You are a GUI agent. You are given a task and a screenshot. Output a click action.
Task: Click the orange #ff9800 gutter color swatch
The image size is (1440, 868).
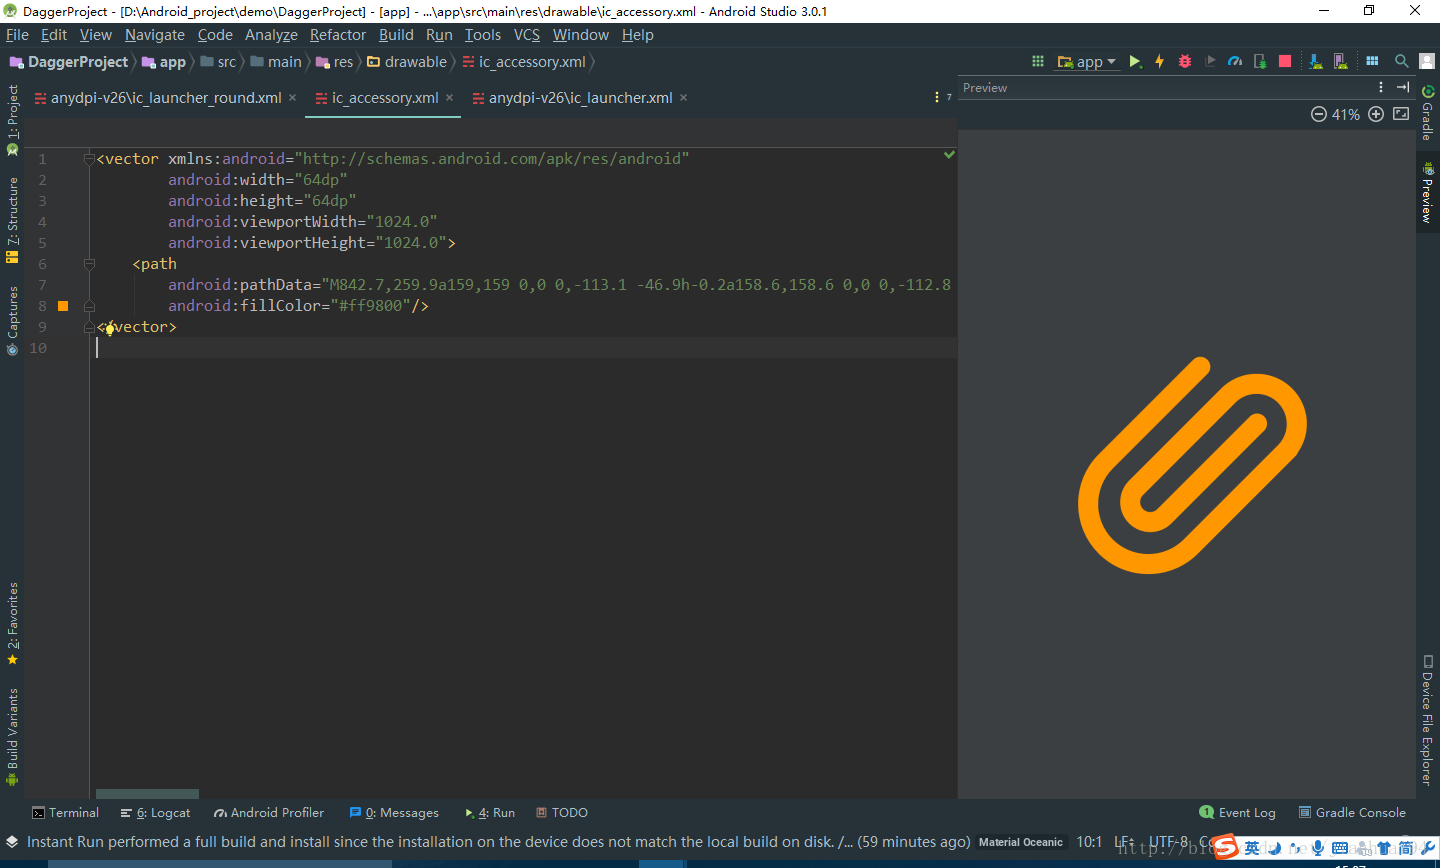pyautogui.click(x=63, y=306)
